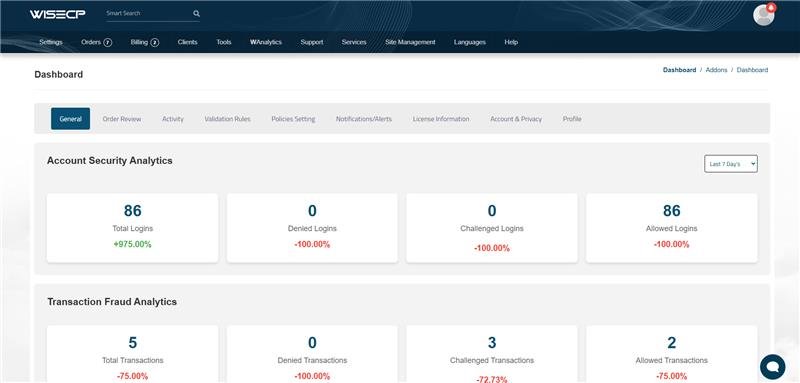The width and height of the screenshot is (800, 383).
Task: Switch to the Account & Privacy tab
Action: point(516,119)
